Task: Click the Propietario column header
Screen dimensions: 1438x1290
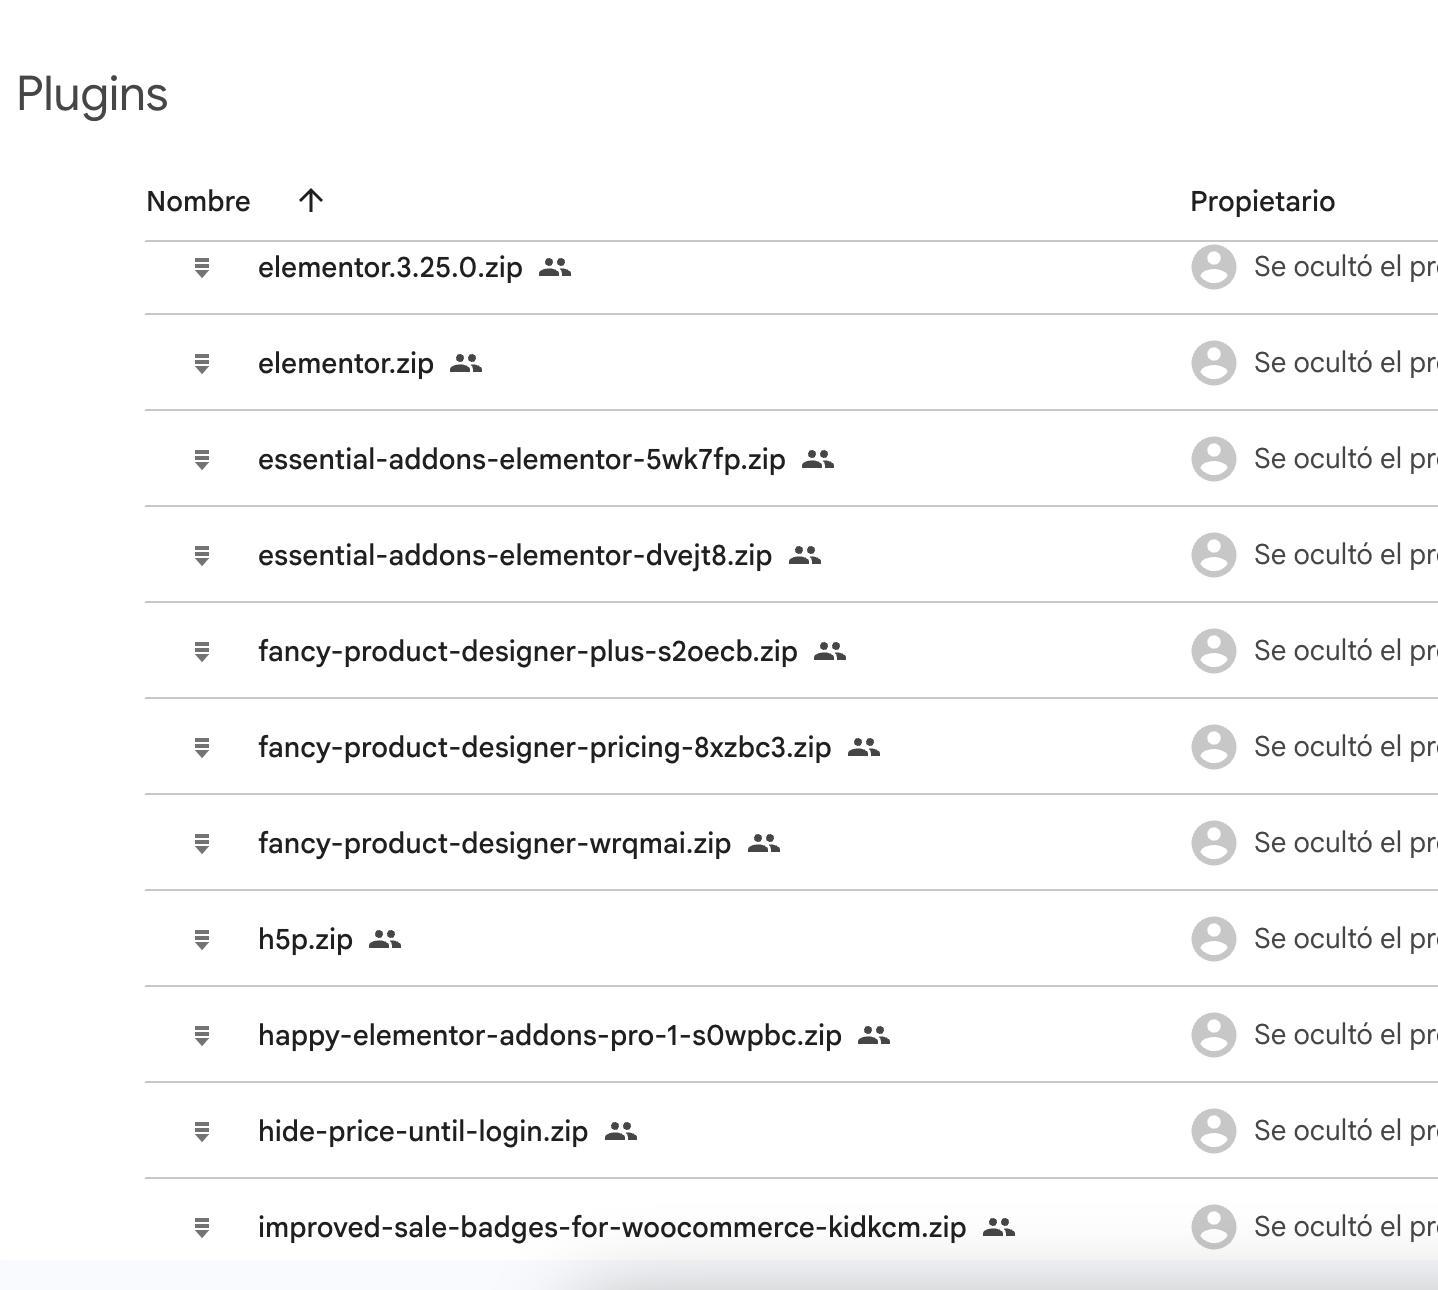Action: [1262, 201]
